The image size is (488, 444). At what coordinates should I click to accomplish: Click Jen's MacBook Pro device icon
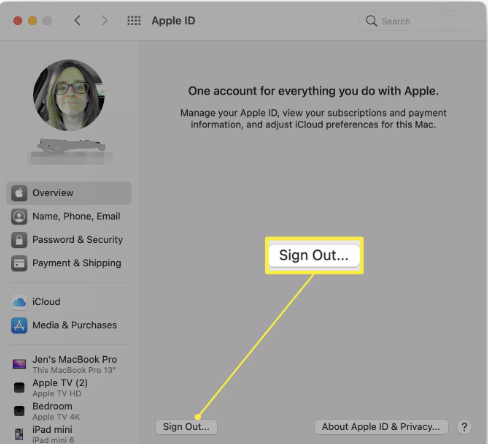click(x=19, y=364)
